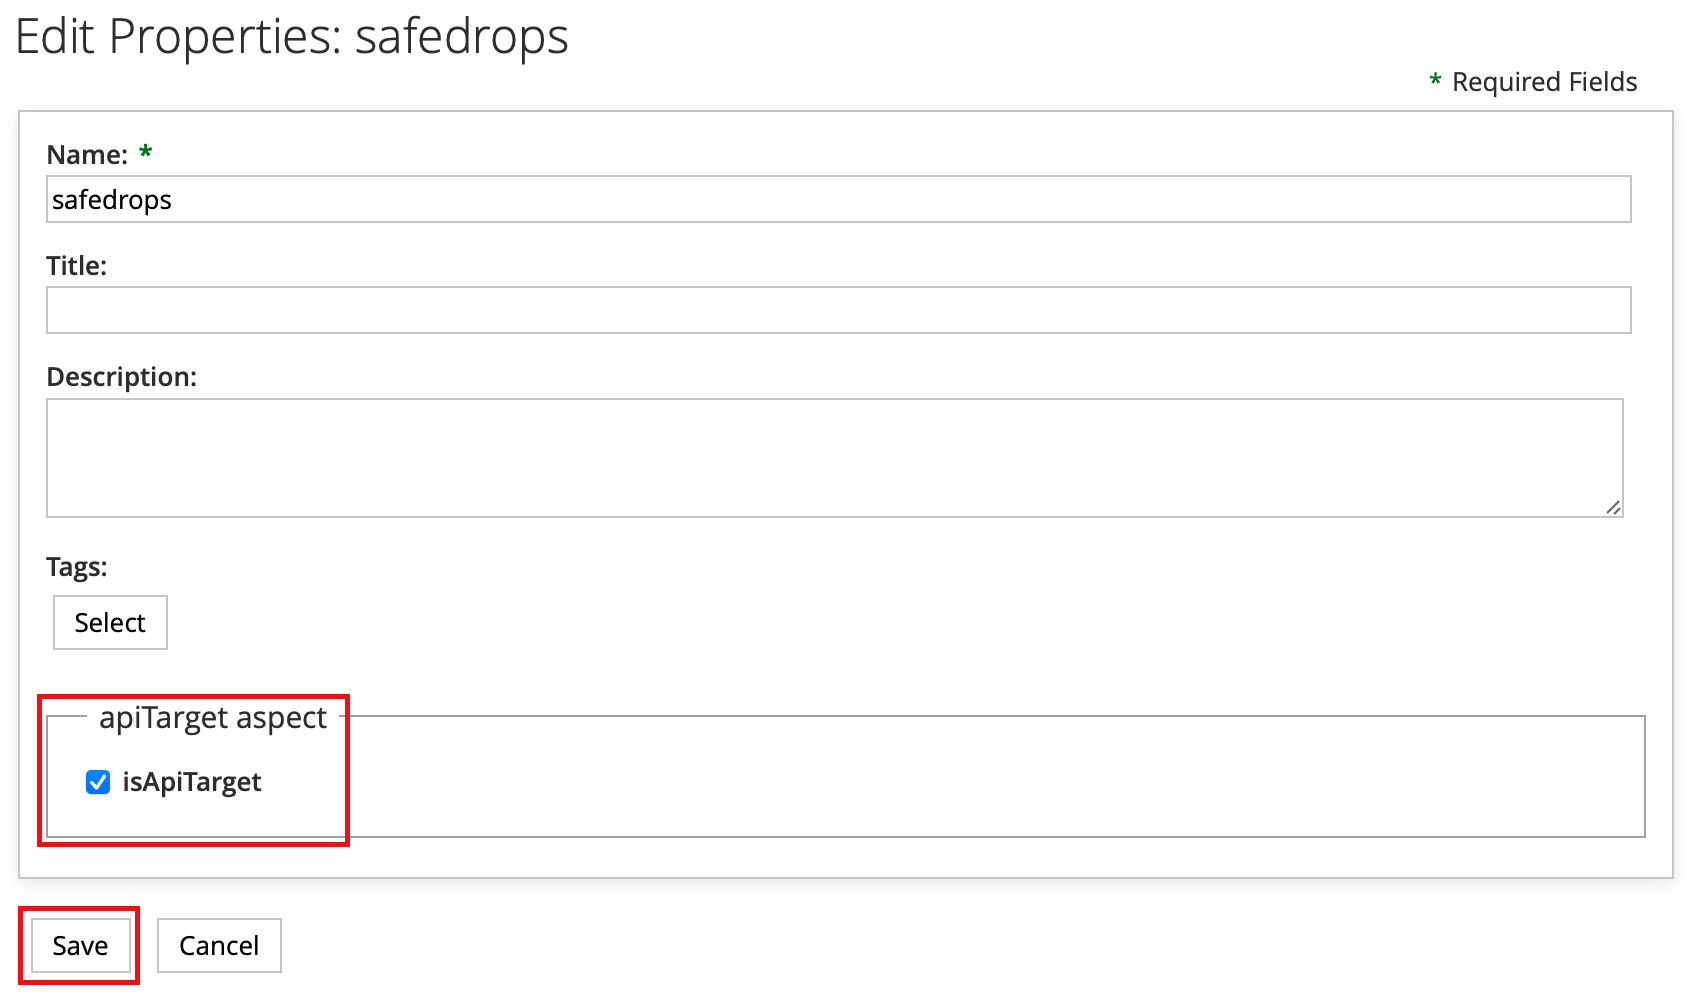Viewport: 1692px width, 994px height.
Task: Click the 'Name:' field label
Action: point(87,155)
